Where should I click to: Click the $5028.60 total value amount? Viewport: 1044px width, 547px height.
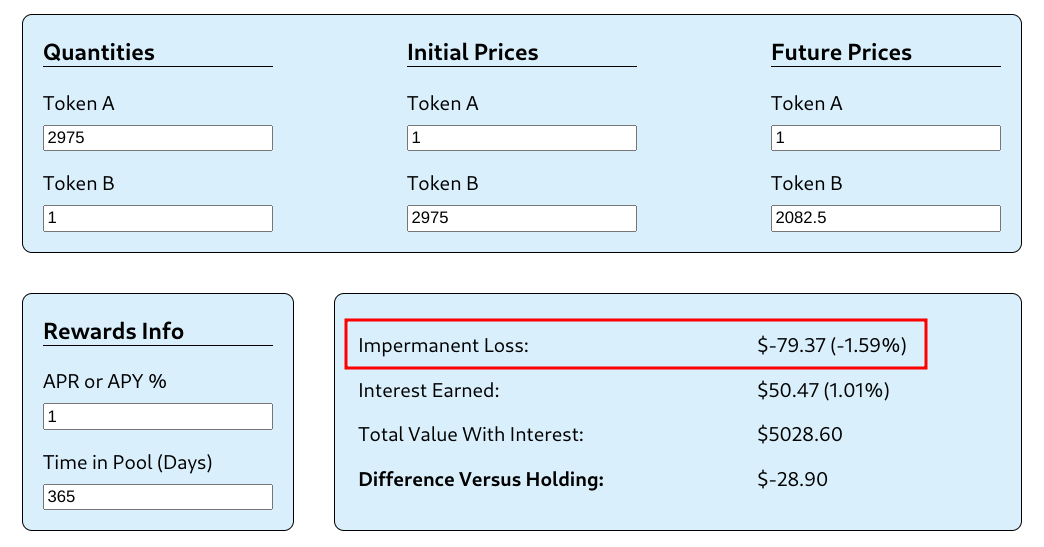click(800, 435)
